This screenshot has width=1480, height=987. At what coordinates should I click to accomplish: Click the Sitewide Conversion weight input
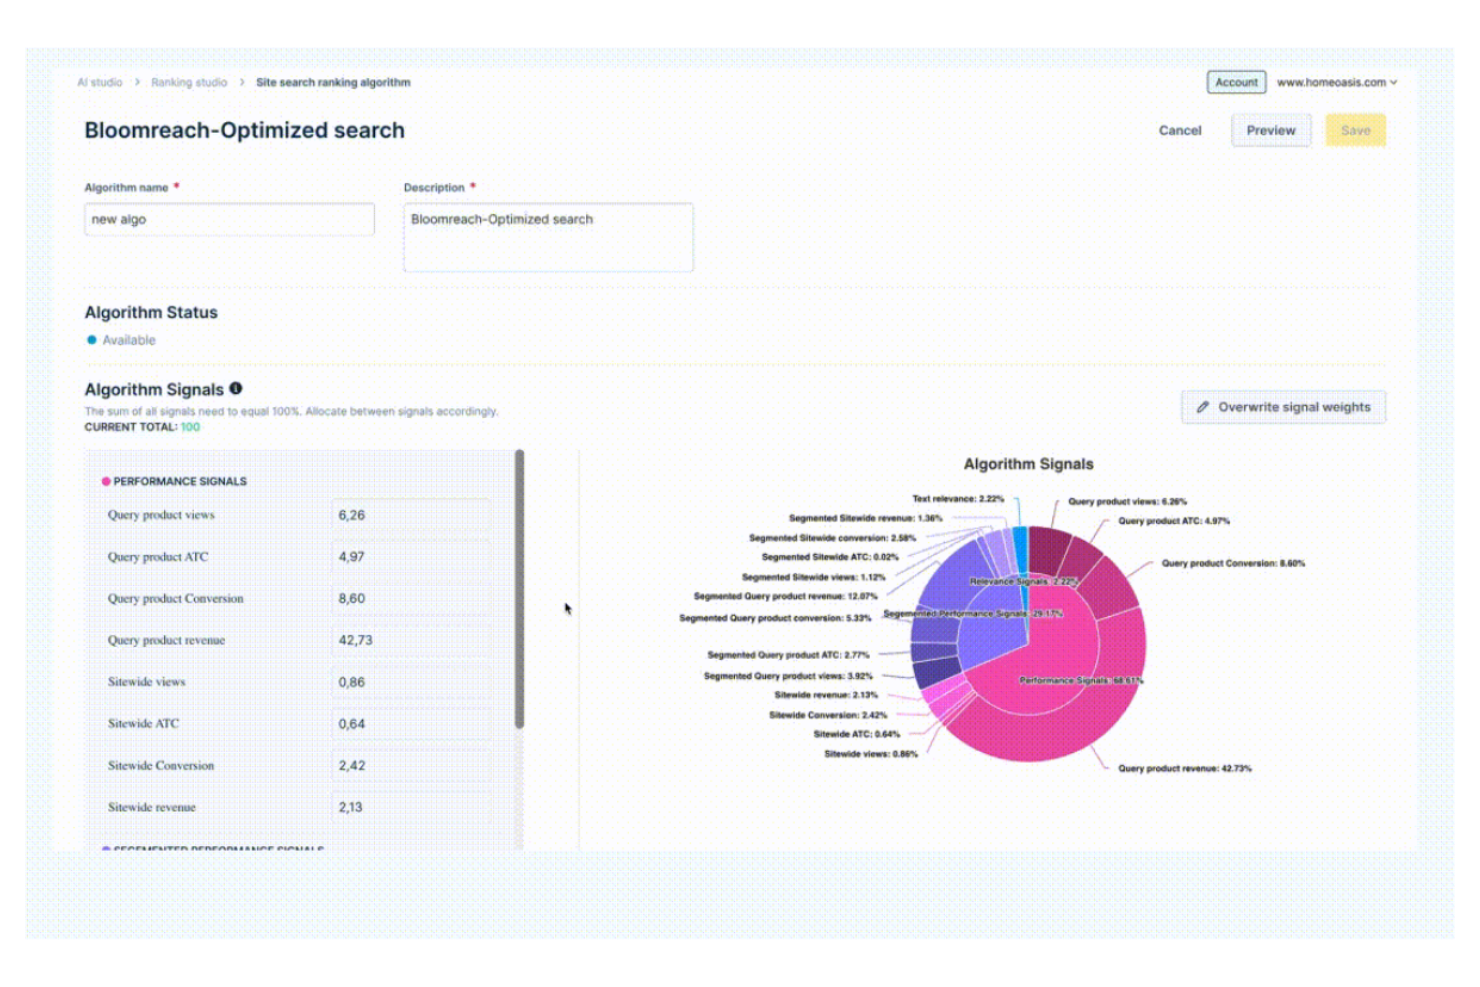pos(411,765)
